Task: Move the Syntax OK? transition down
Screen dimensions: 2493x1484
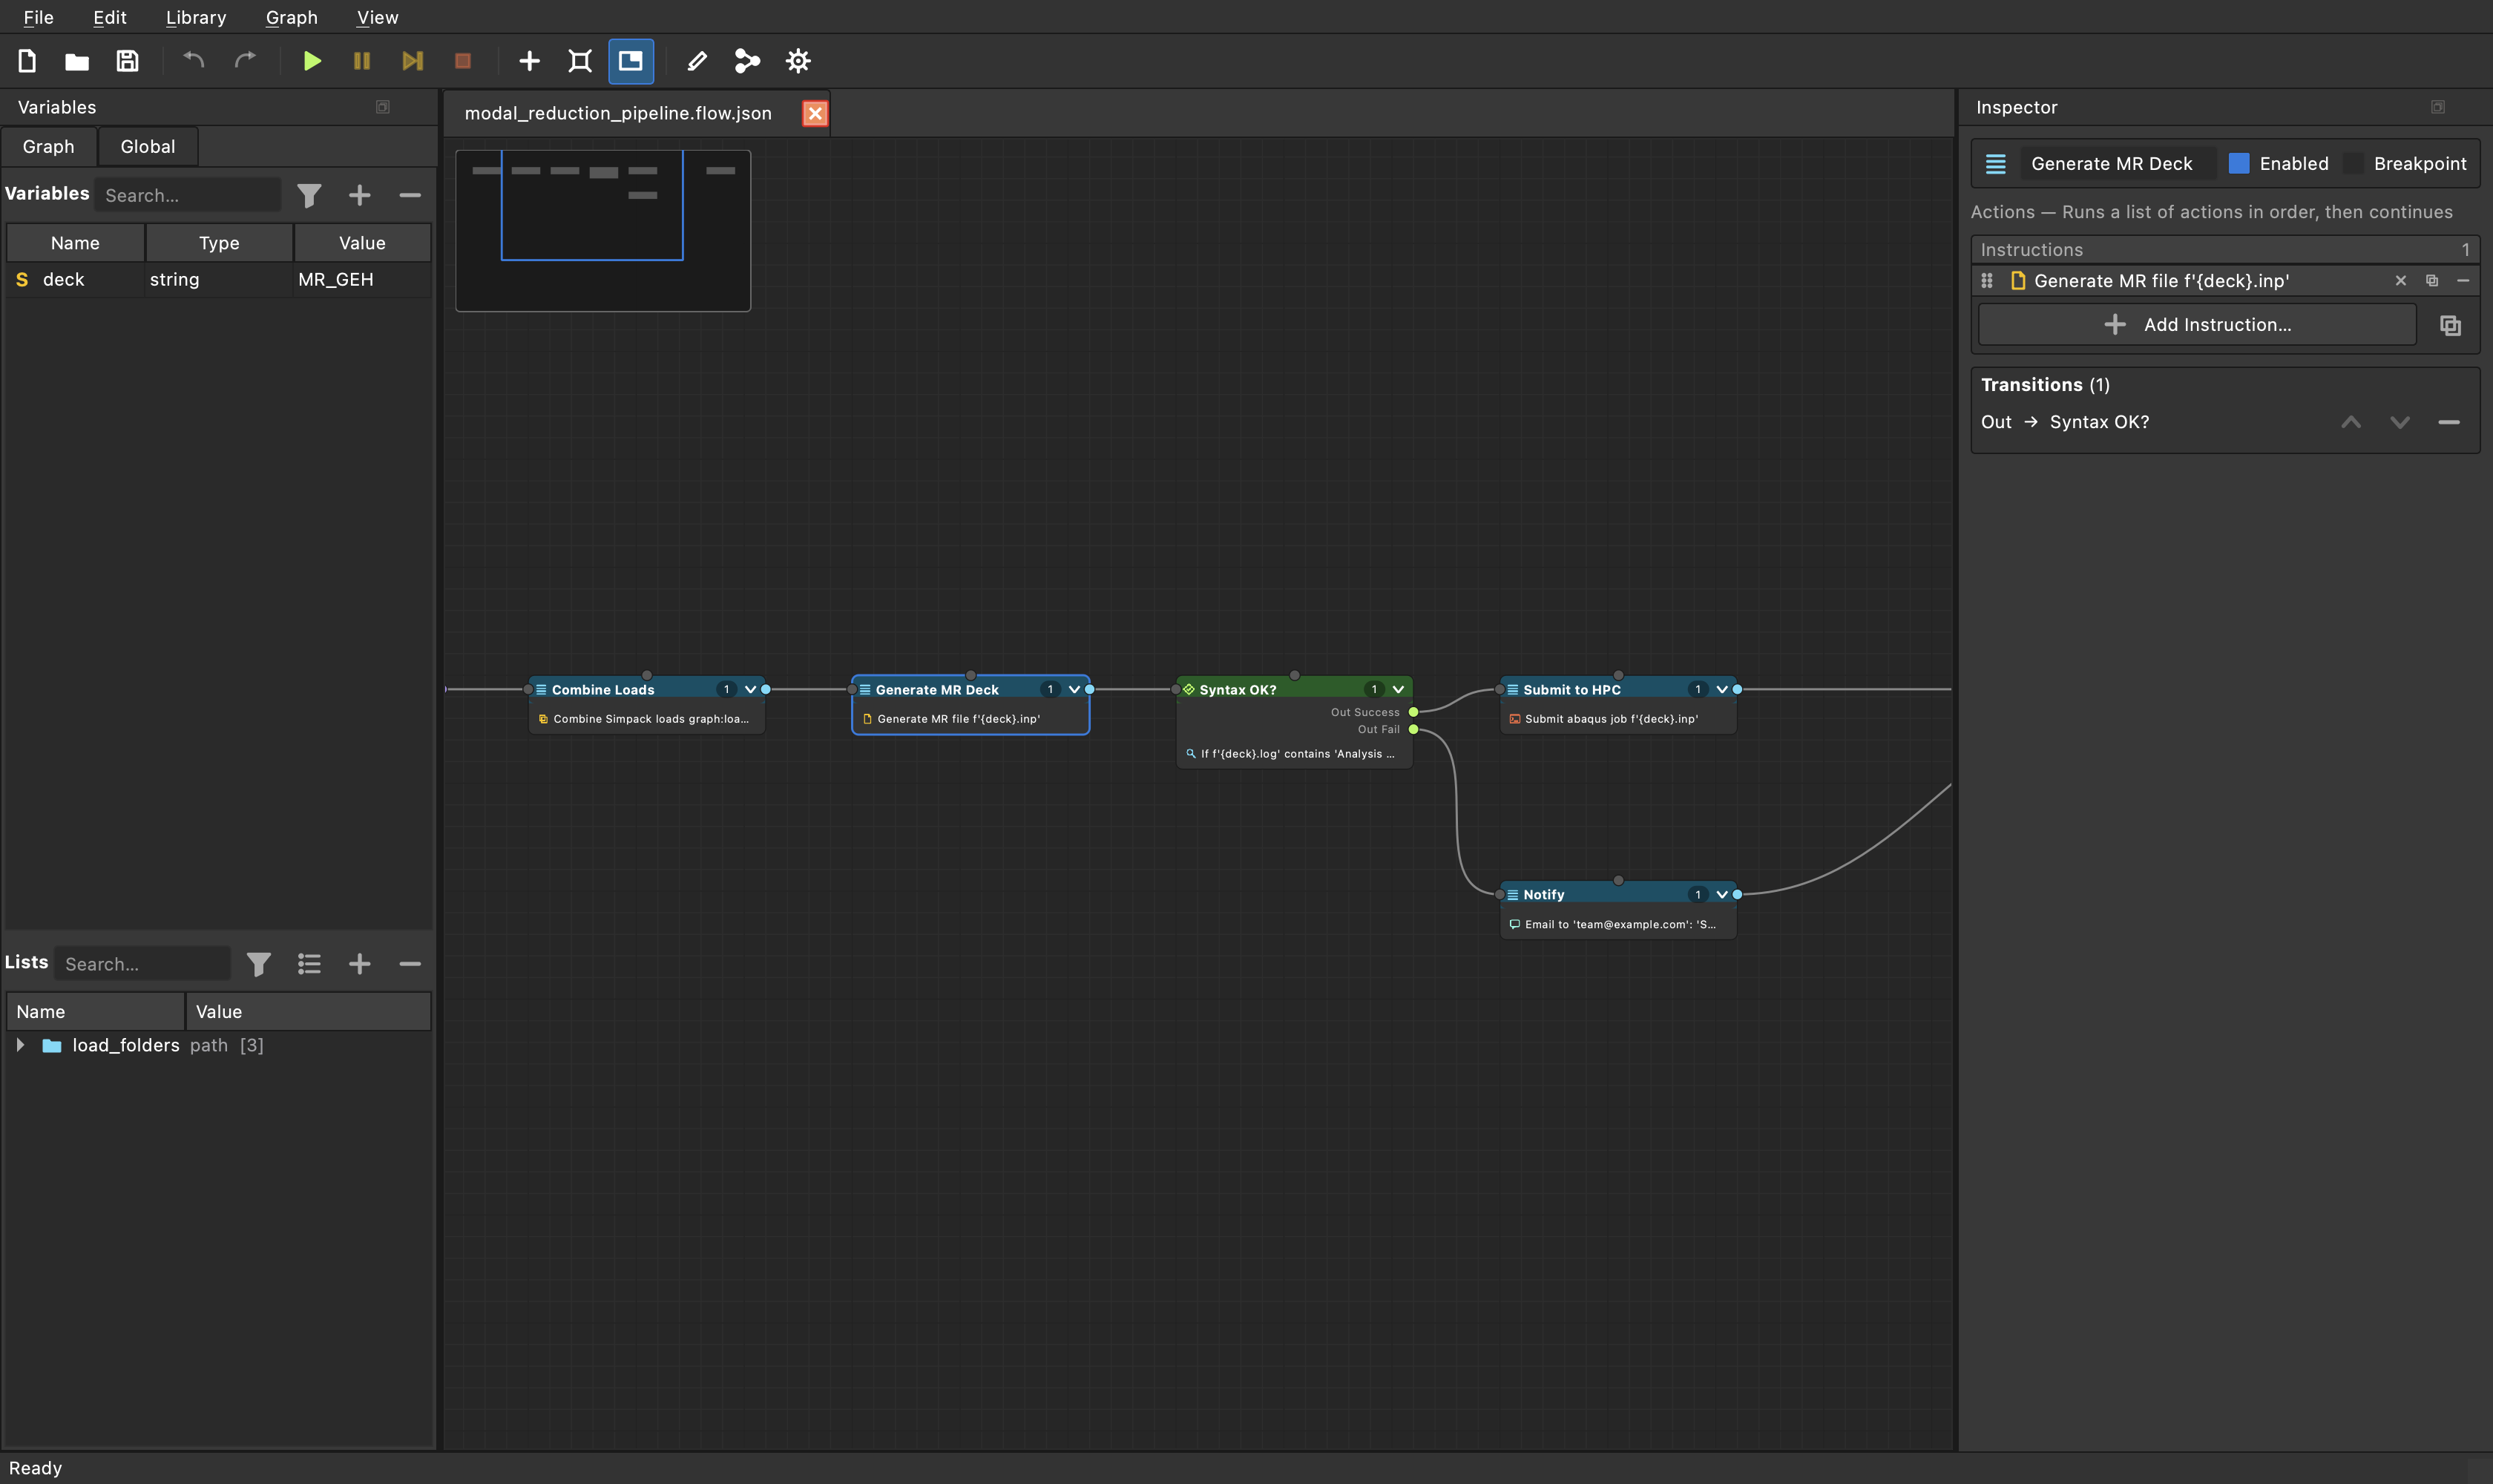Action: tap(2400, 422)
